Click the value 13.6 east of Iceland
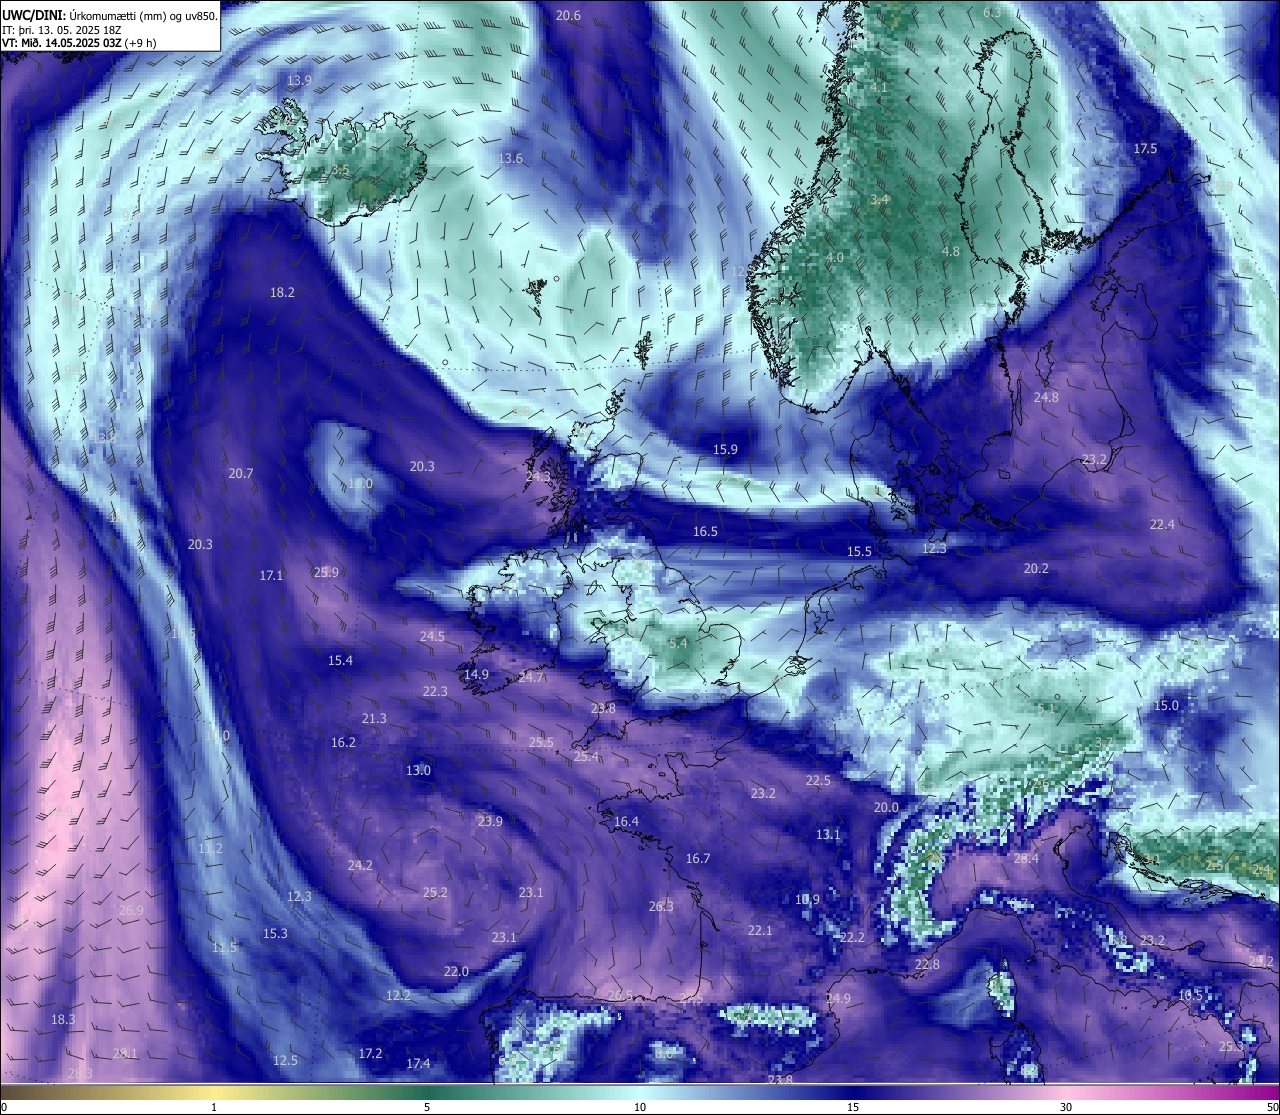The height and width of the screenshot is (1115, 1280). tap(510, 158)
